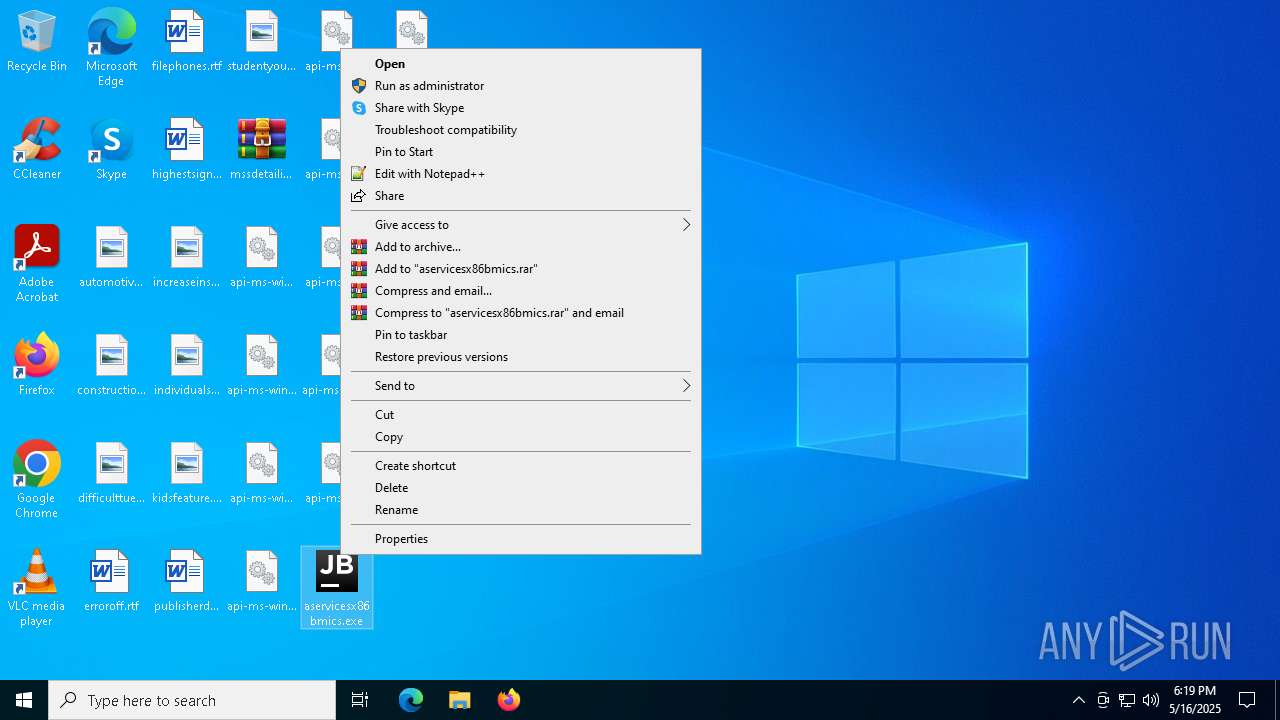The image size is (1280, 720).
Task: Select the Adobe Acrobat desktop shortcut
Action: tap(37, 264)
